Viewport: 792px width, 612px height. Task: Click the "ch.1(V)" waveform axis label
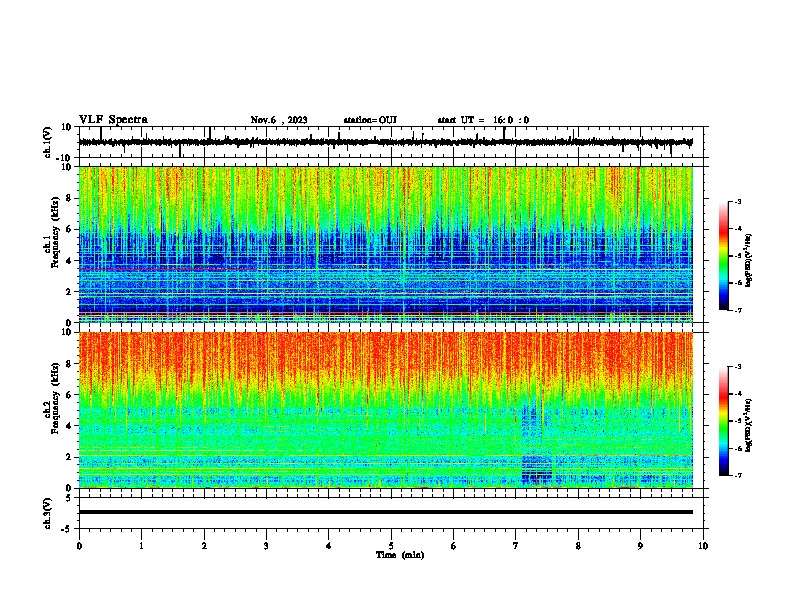(x=48, y=142)
